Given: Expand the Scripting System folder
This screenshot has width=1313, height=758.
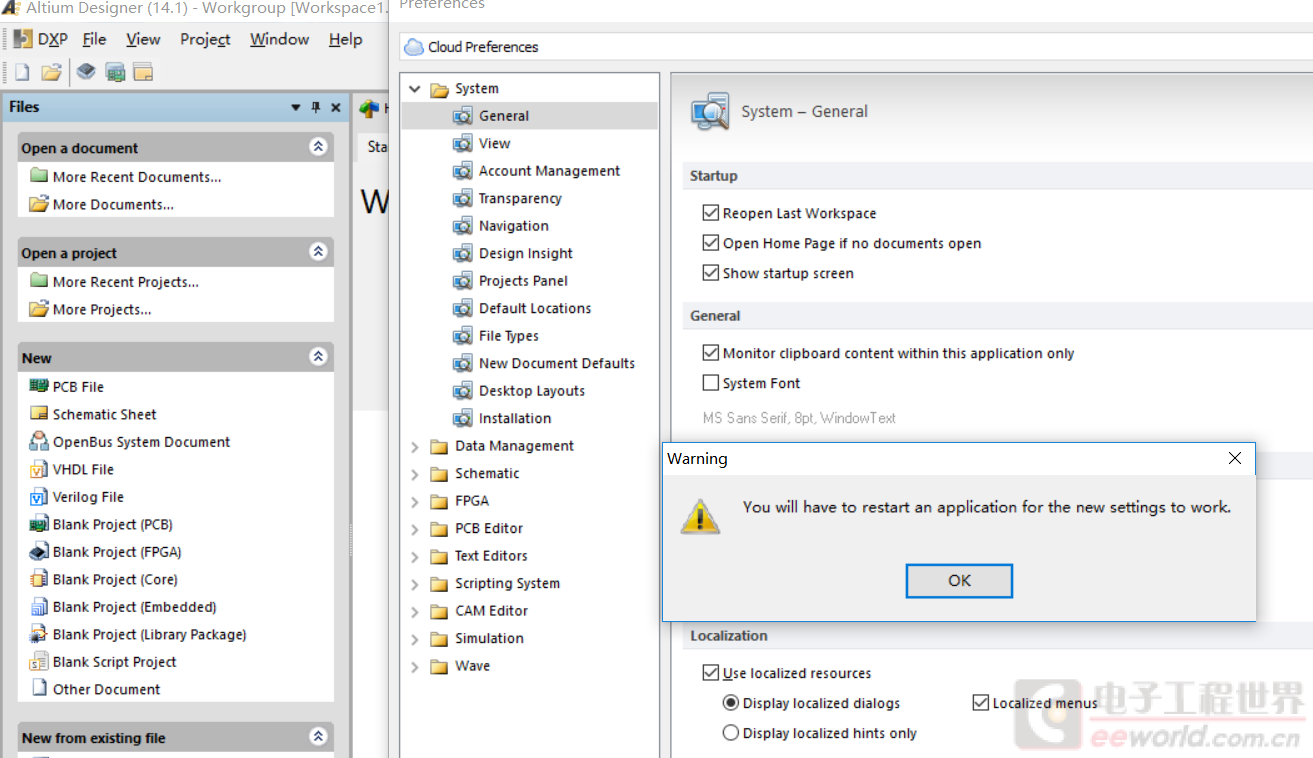Looking at the screenshot, I should pyautogui.click(x=415, y=583).
